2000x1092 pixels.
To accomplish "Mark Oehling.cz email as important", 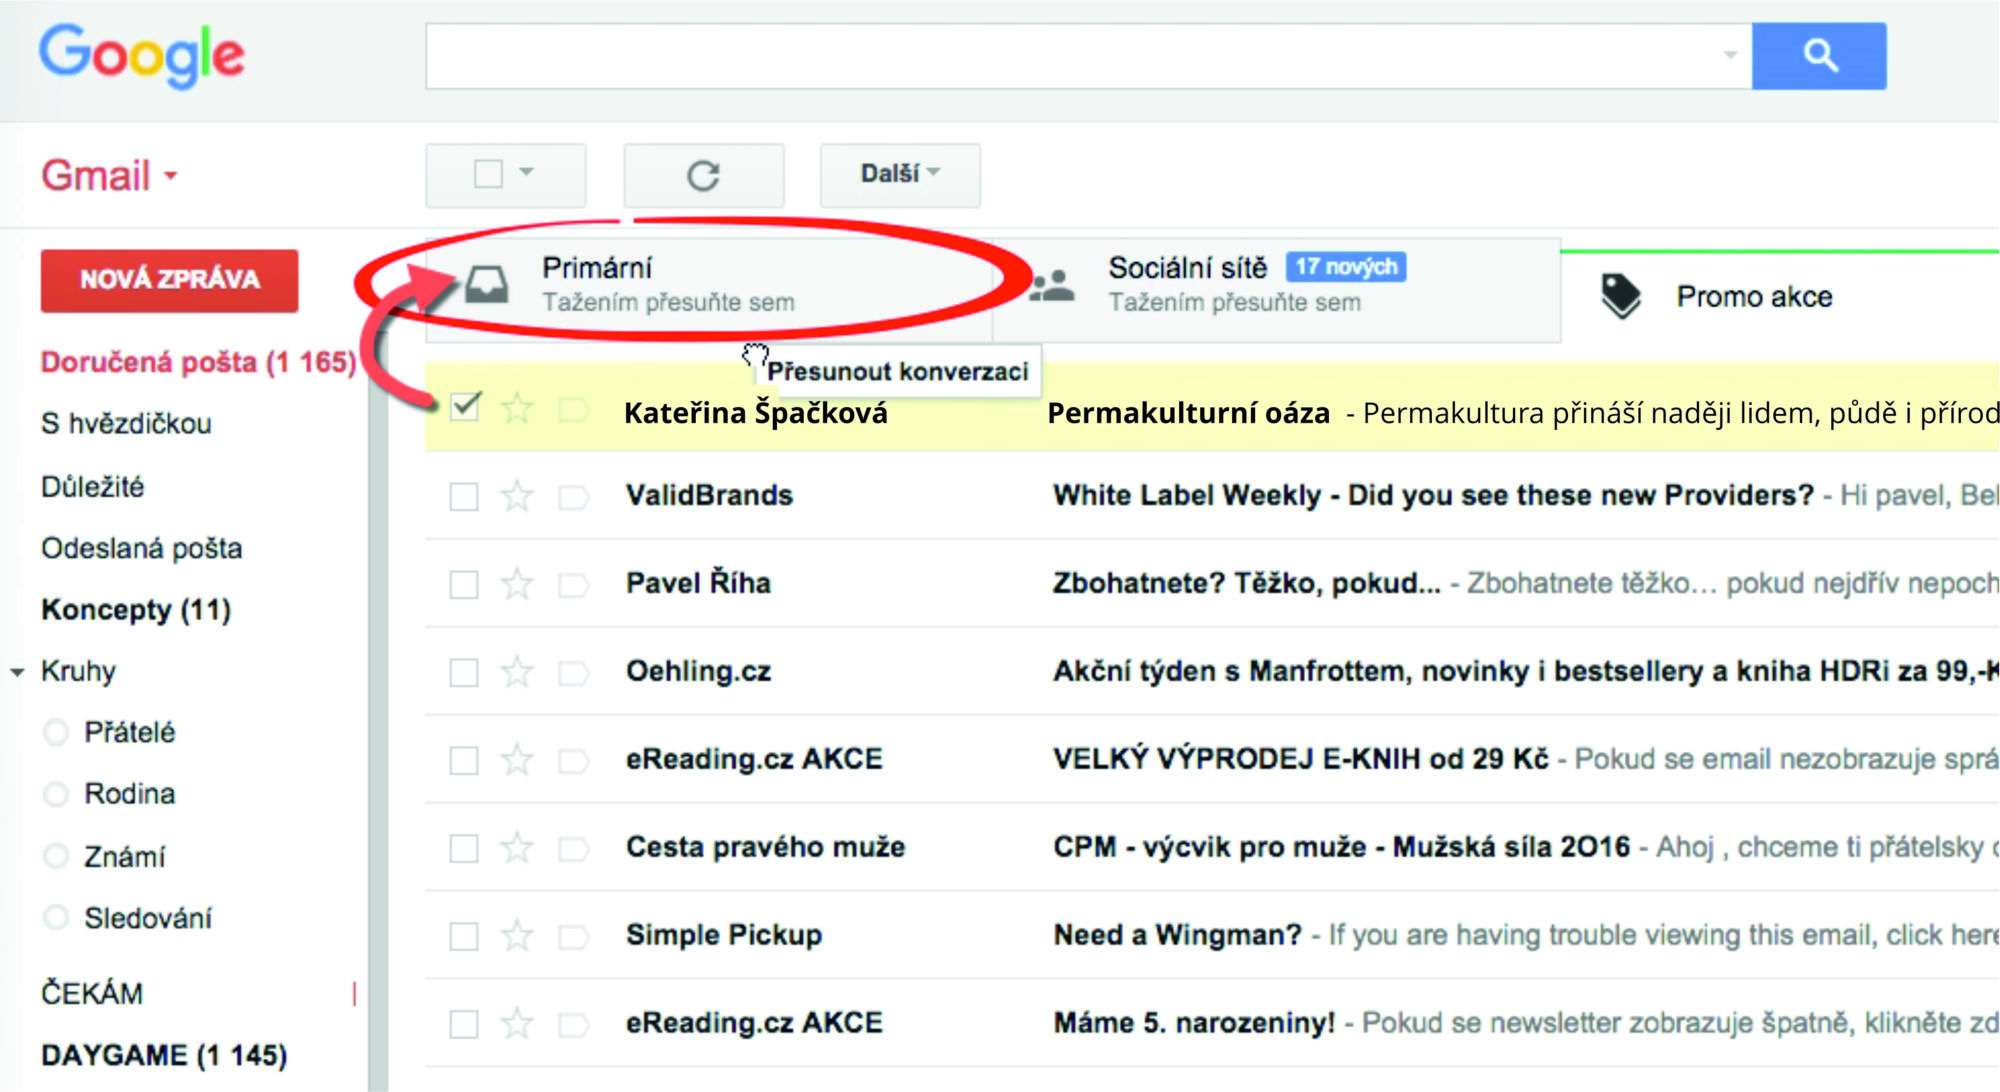I will (x=573, y=673).
